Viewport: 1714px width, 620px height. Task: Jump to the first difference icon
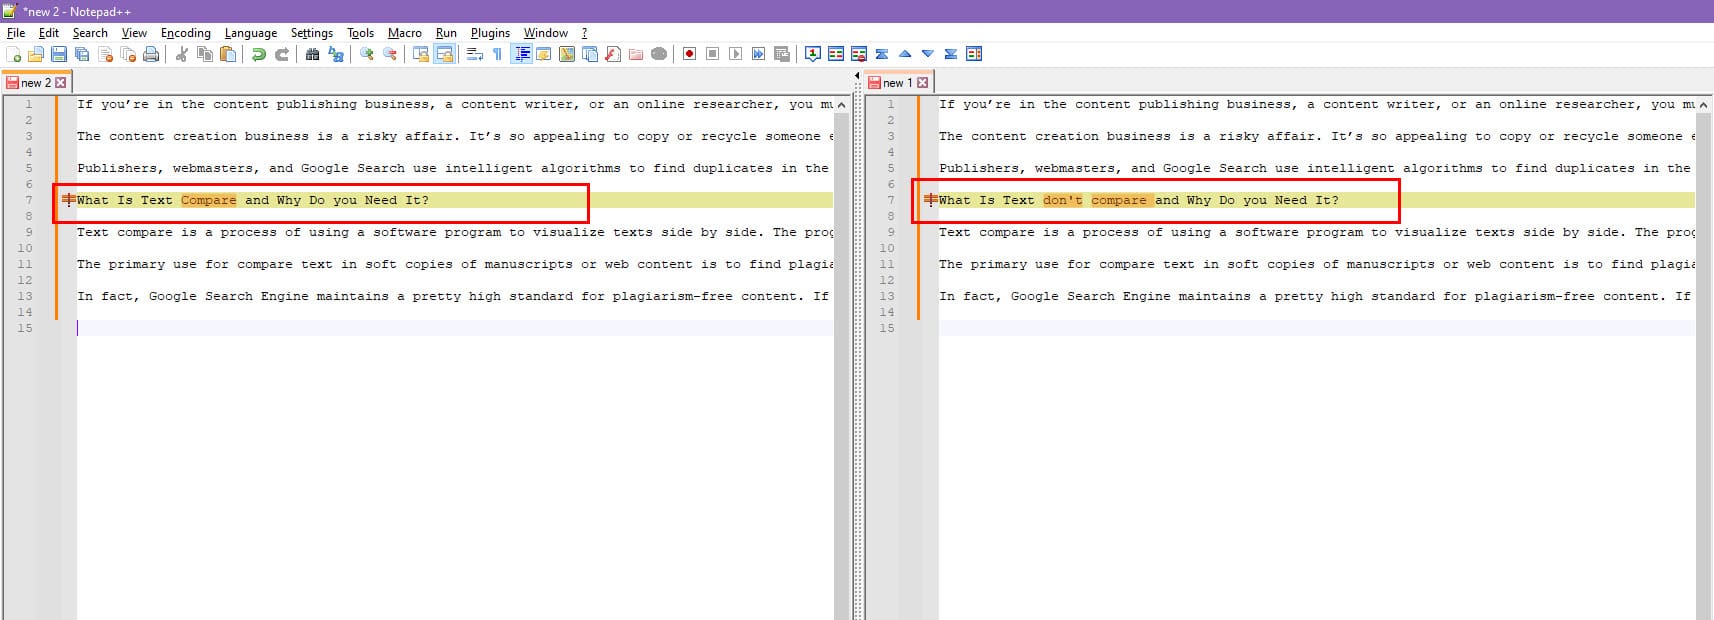tap(882, 54)
